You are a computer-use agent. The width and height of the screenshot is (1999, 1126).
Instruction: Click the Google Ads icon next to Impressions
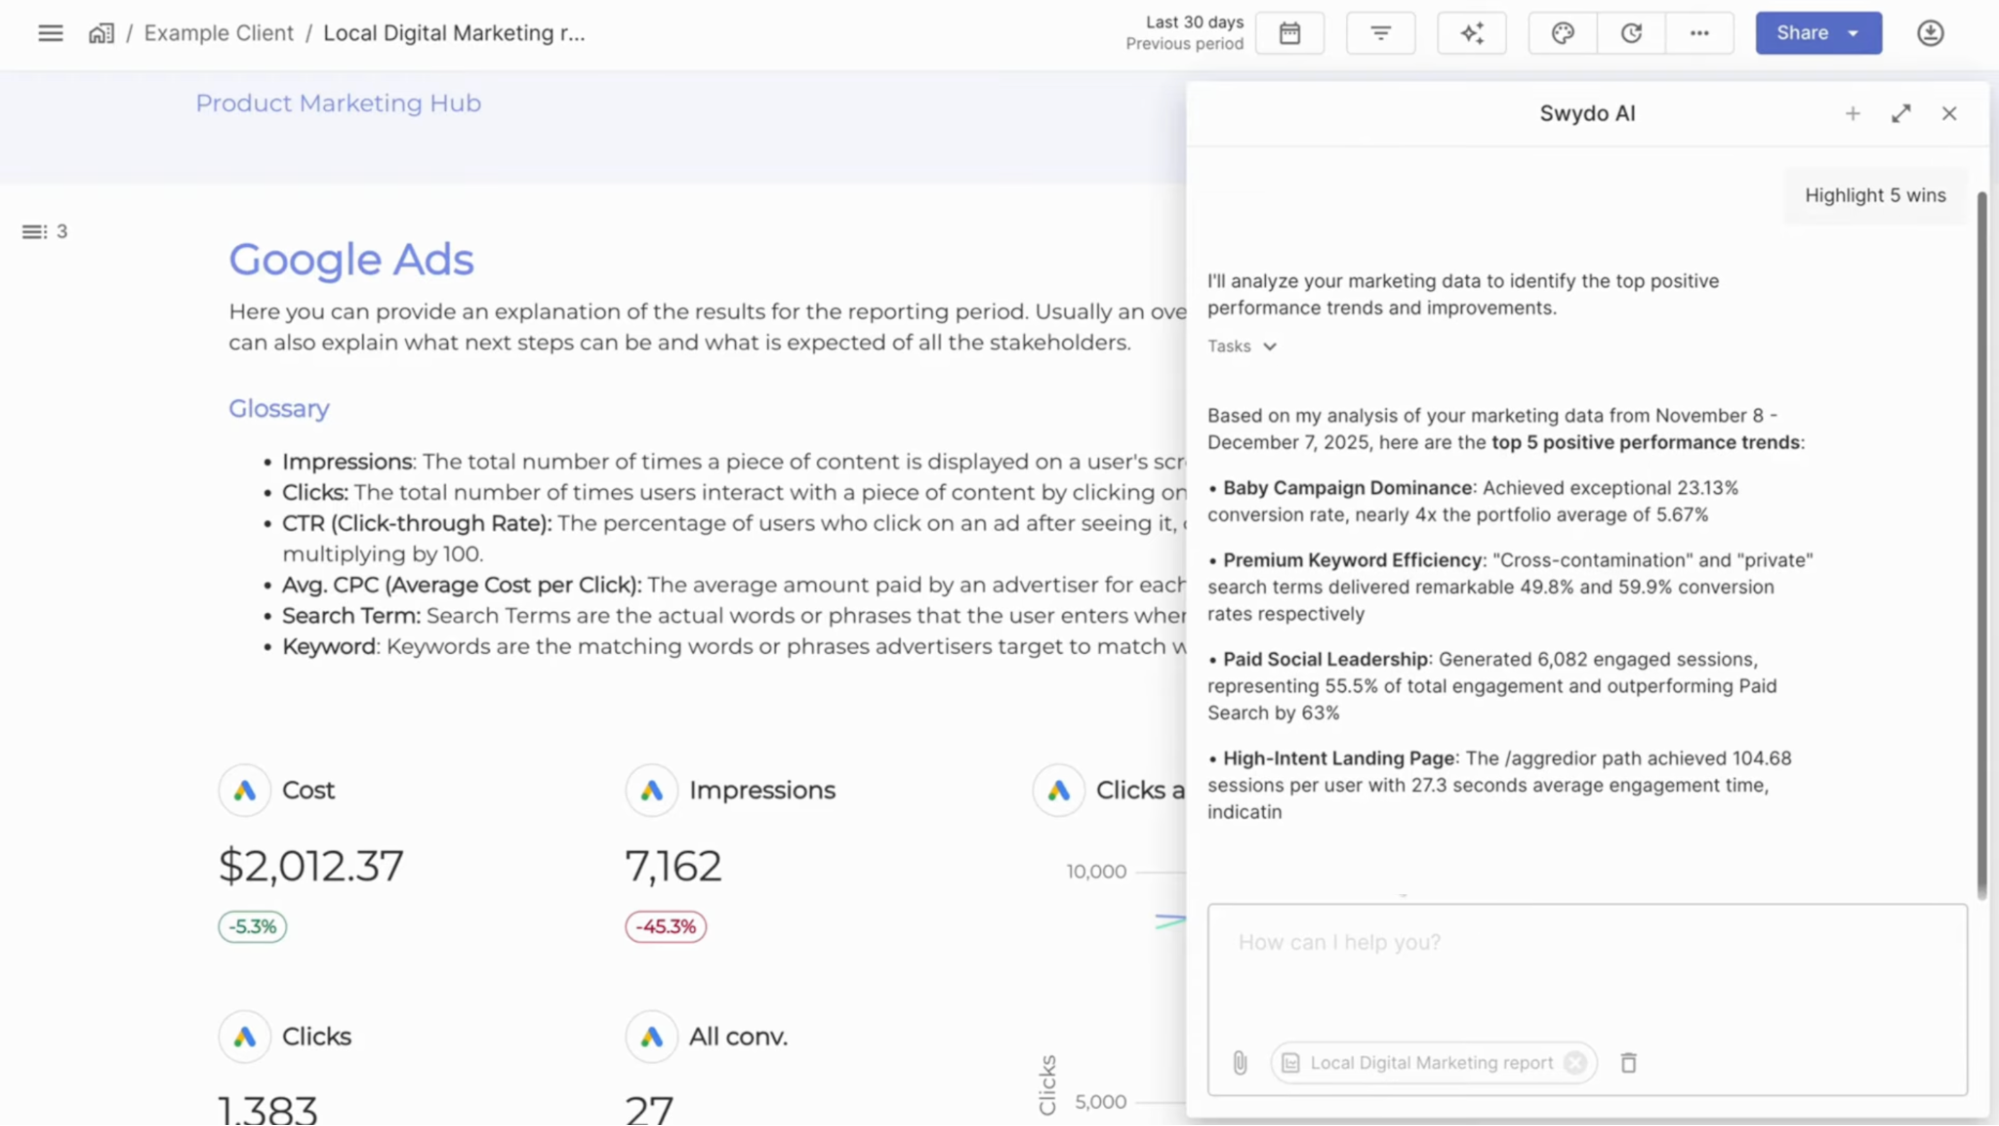tap(652, 790)
